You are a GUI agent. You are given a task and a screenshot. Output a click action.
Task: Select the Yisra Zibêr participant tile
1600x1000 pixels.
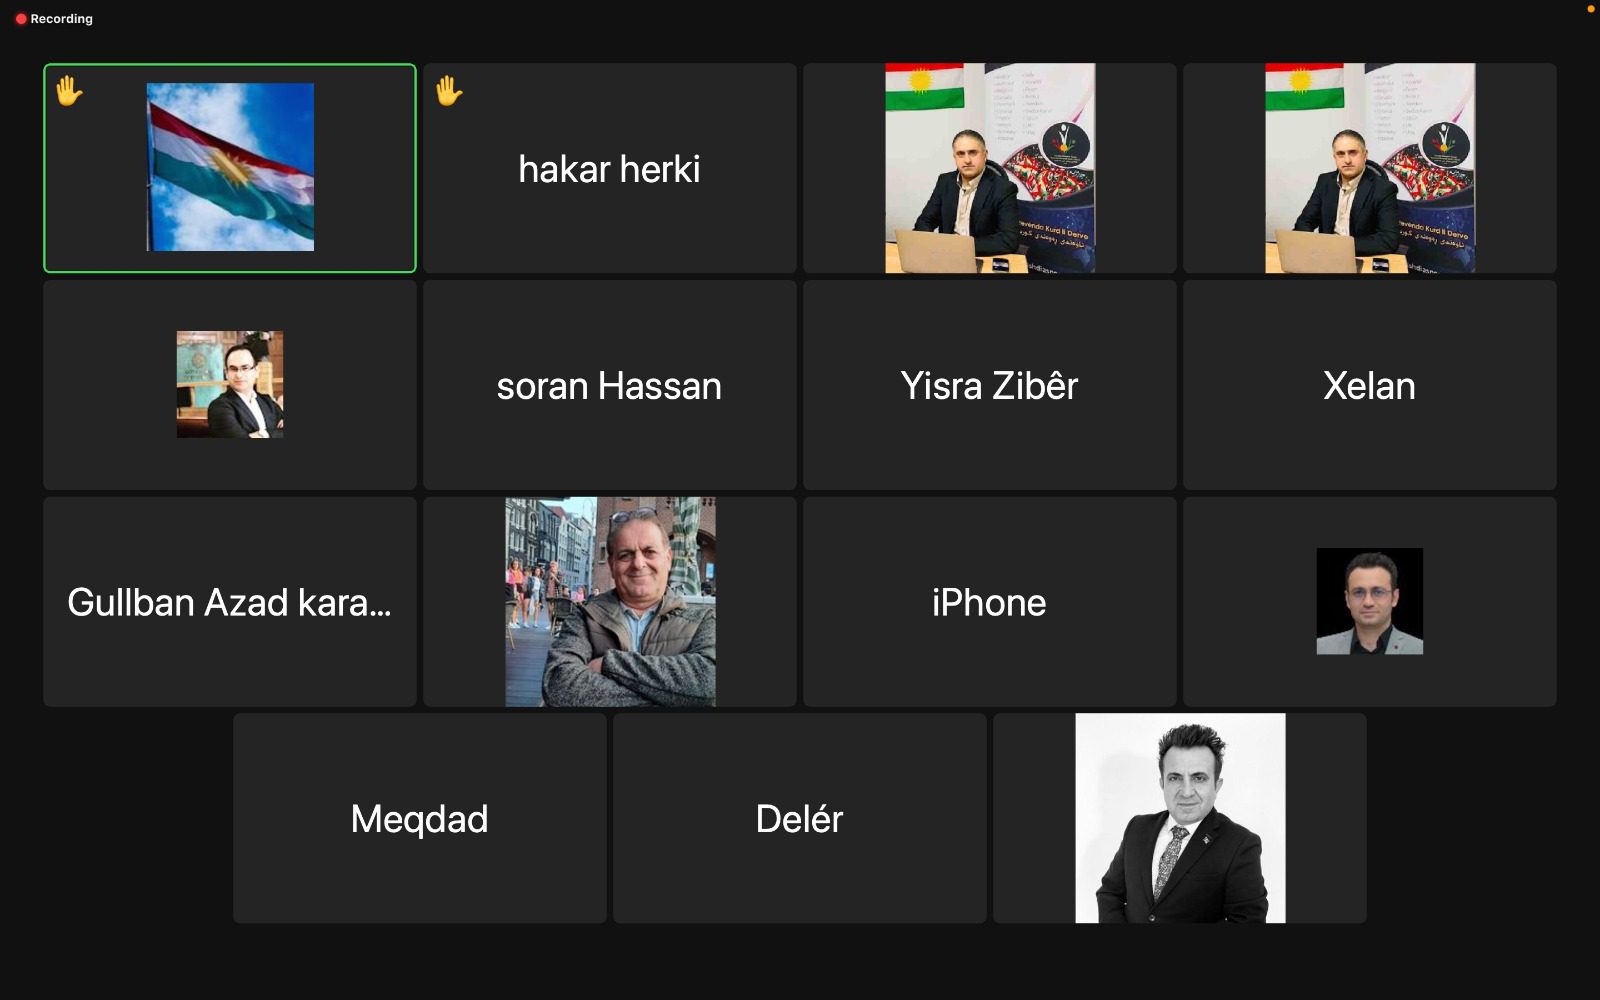[x=990, y=385]
